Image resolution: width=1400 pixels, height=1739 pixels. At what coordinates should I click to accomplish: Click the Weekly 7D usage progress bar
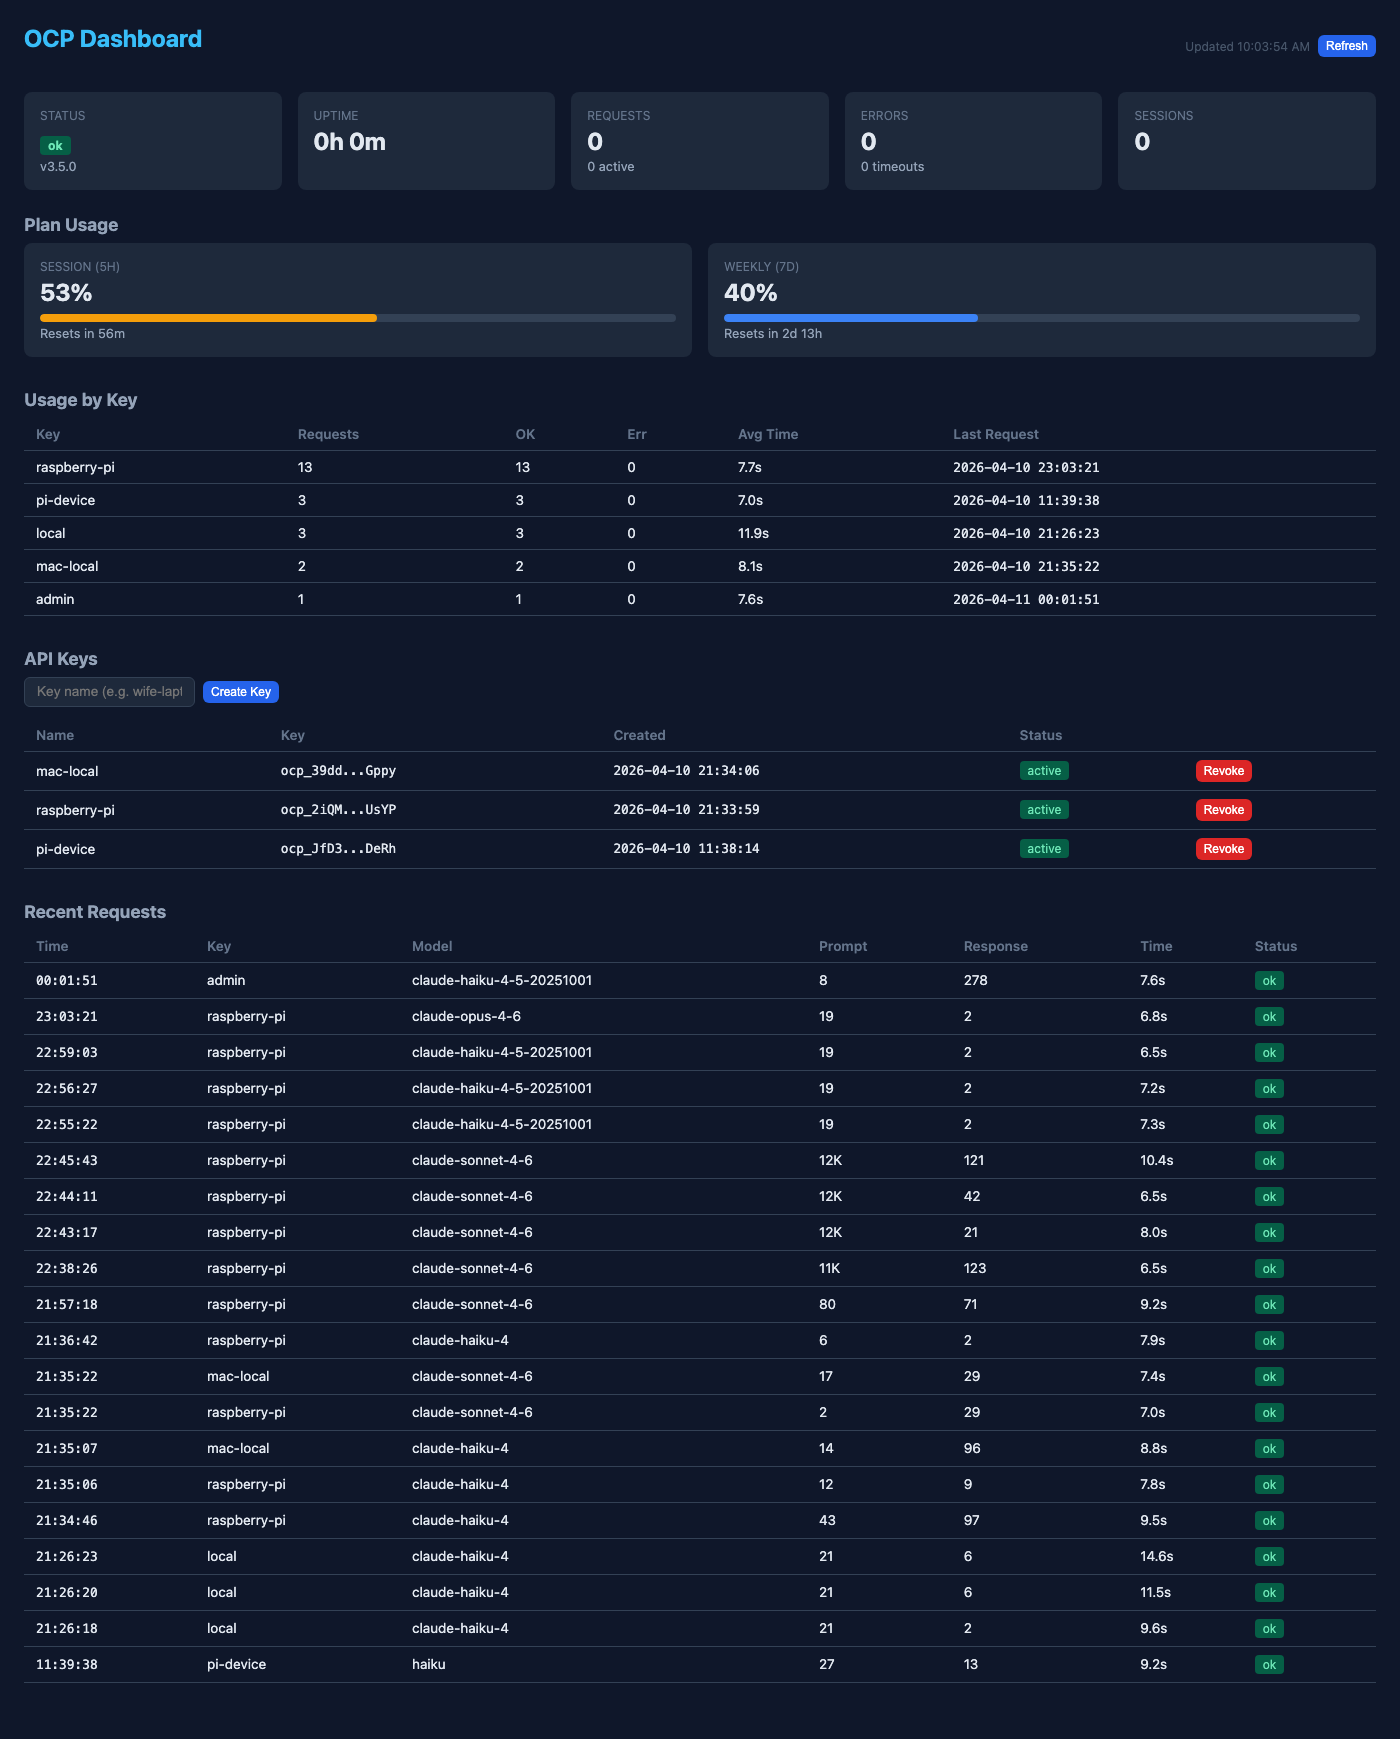(1042, 318)
